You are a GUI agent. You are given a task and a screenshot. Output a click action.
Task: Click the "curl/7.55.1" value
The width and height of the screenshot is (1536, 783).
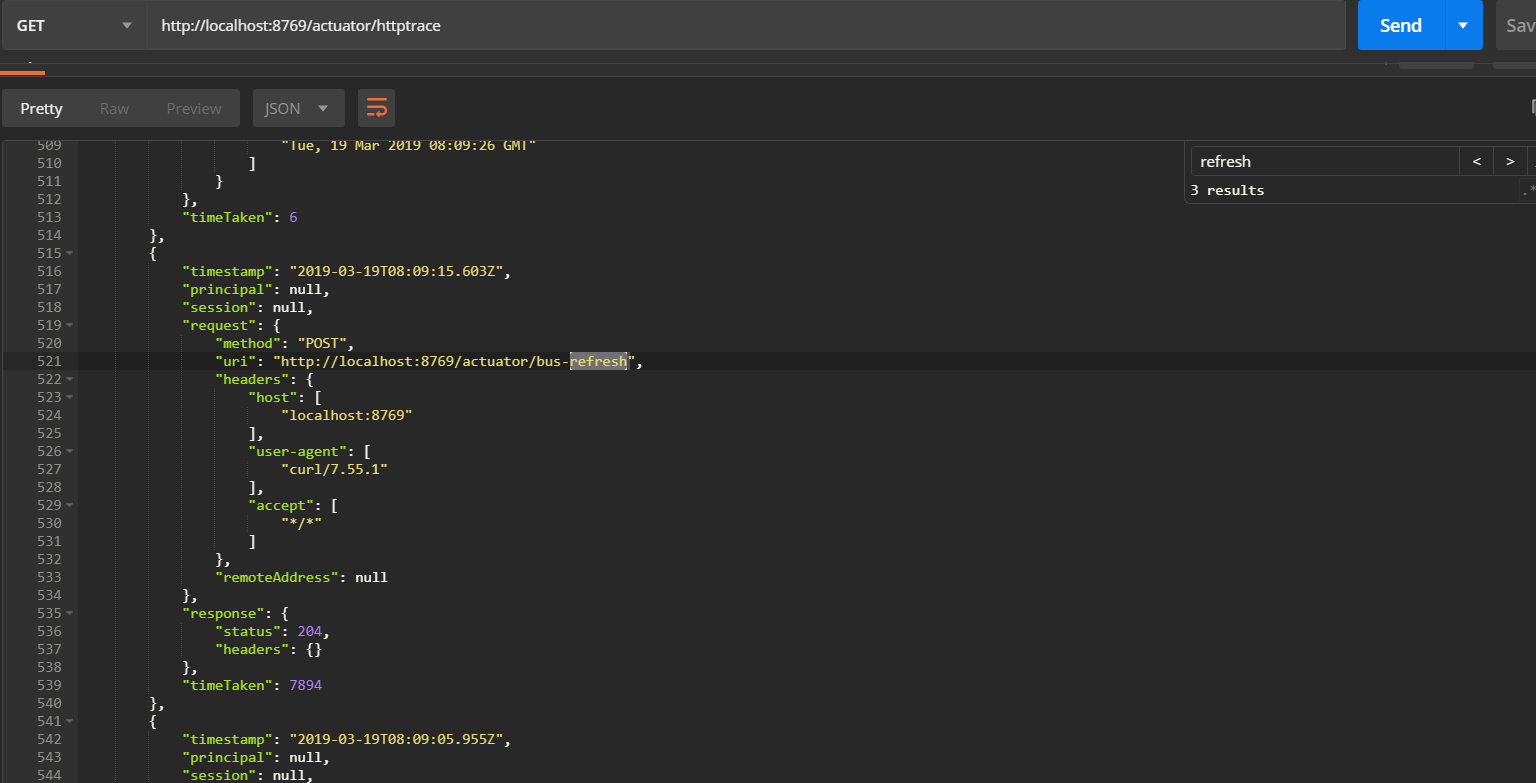pos(334,469)
